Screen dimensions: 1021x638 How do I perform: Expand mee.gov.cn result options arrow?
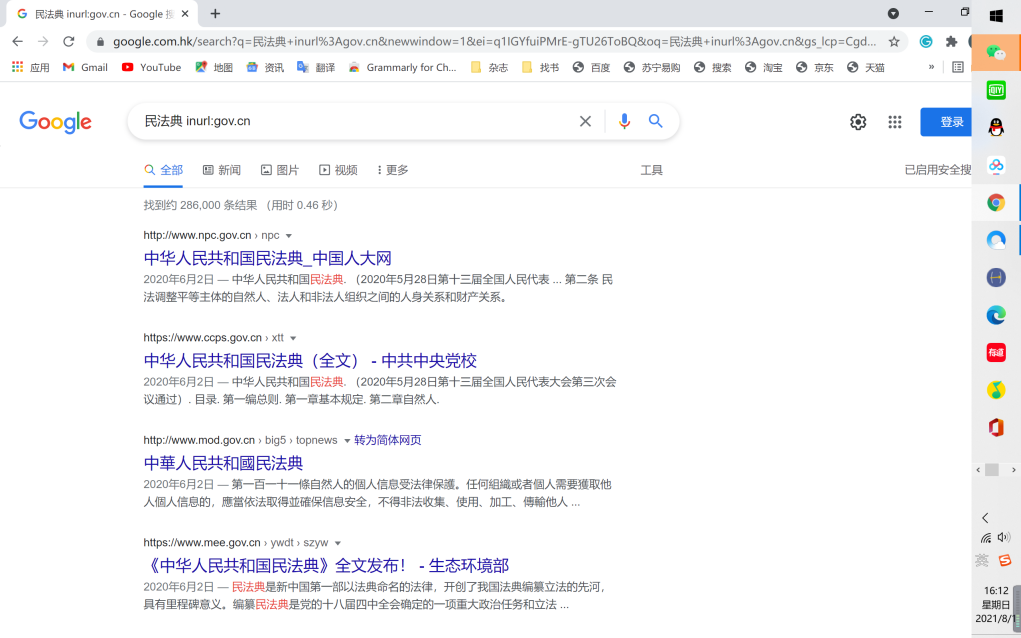[337, 543]
